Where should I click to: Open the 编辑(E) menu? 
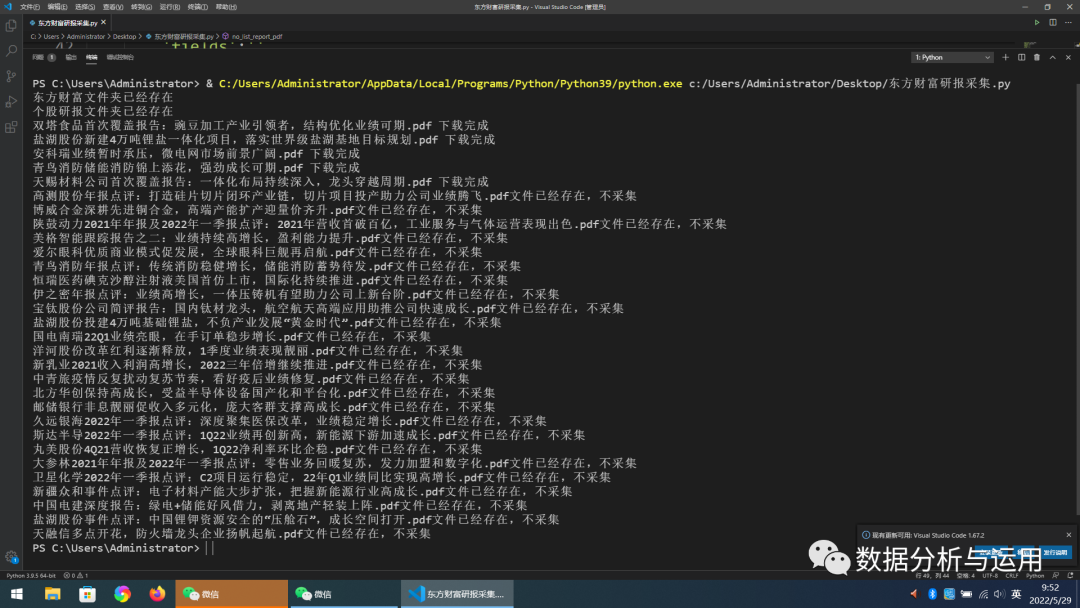57,7
